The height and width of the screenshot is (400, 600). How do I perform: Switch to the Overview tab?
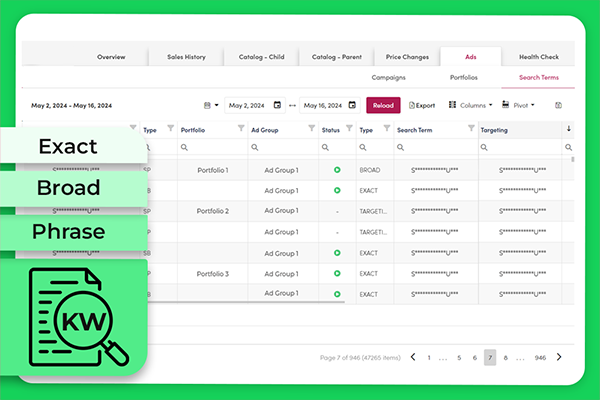111,57
